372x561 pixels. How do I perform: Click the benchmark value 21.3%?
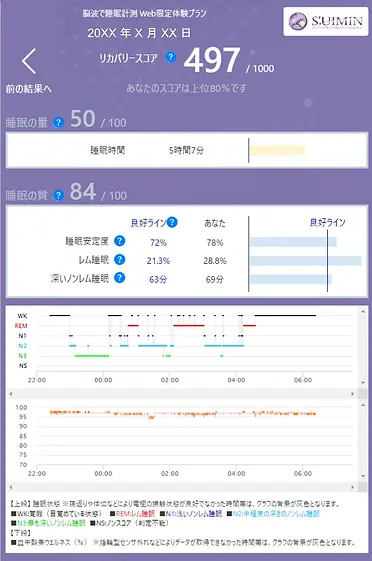[158, 261]
